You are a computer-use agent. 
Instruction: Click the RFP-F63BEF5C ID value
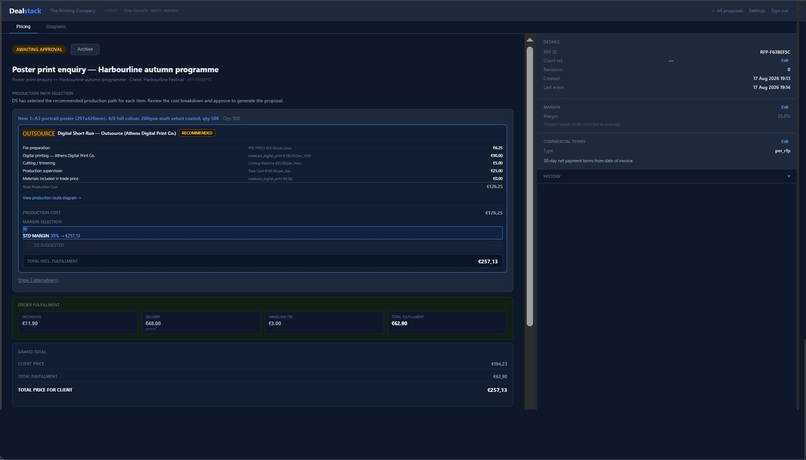click(x=775, y=52)
